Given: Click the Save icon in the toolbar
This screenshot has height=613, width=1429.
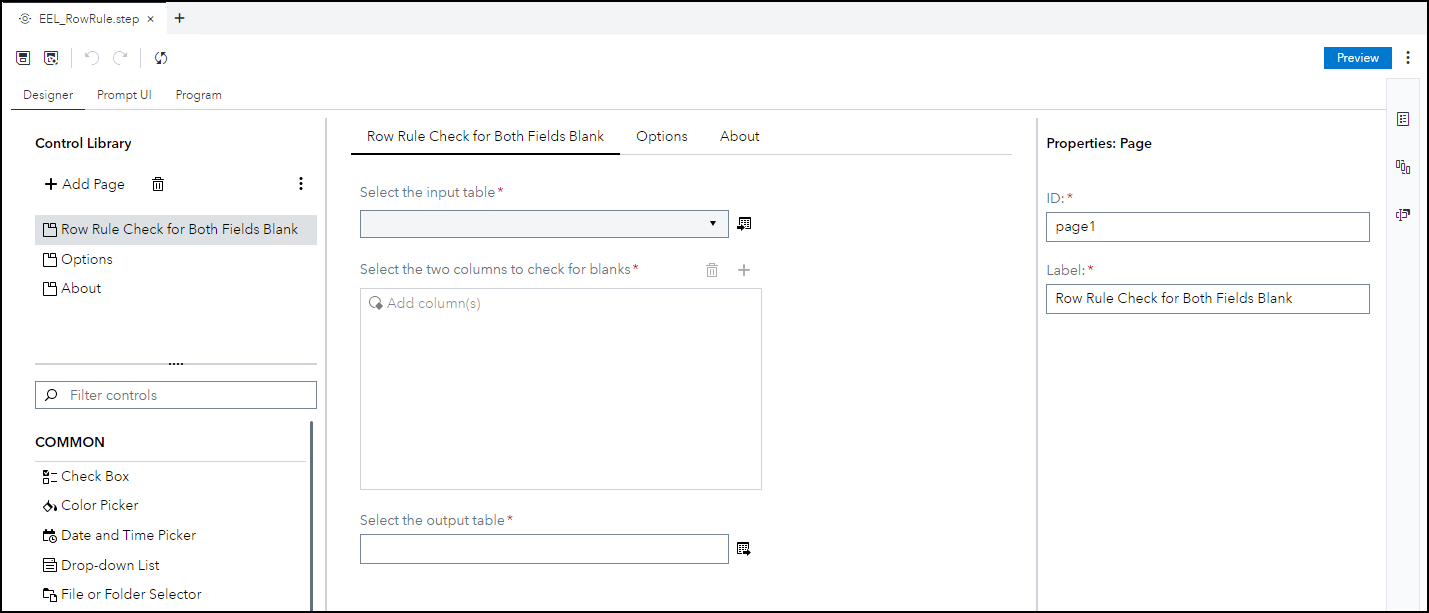Looking at the screenshot, I should click(23, 58).
